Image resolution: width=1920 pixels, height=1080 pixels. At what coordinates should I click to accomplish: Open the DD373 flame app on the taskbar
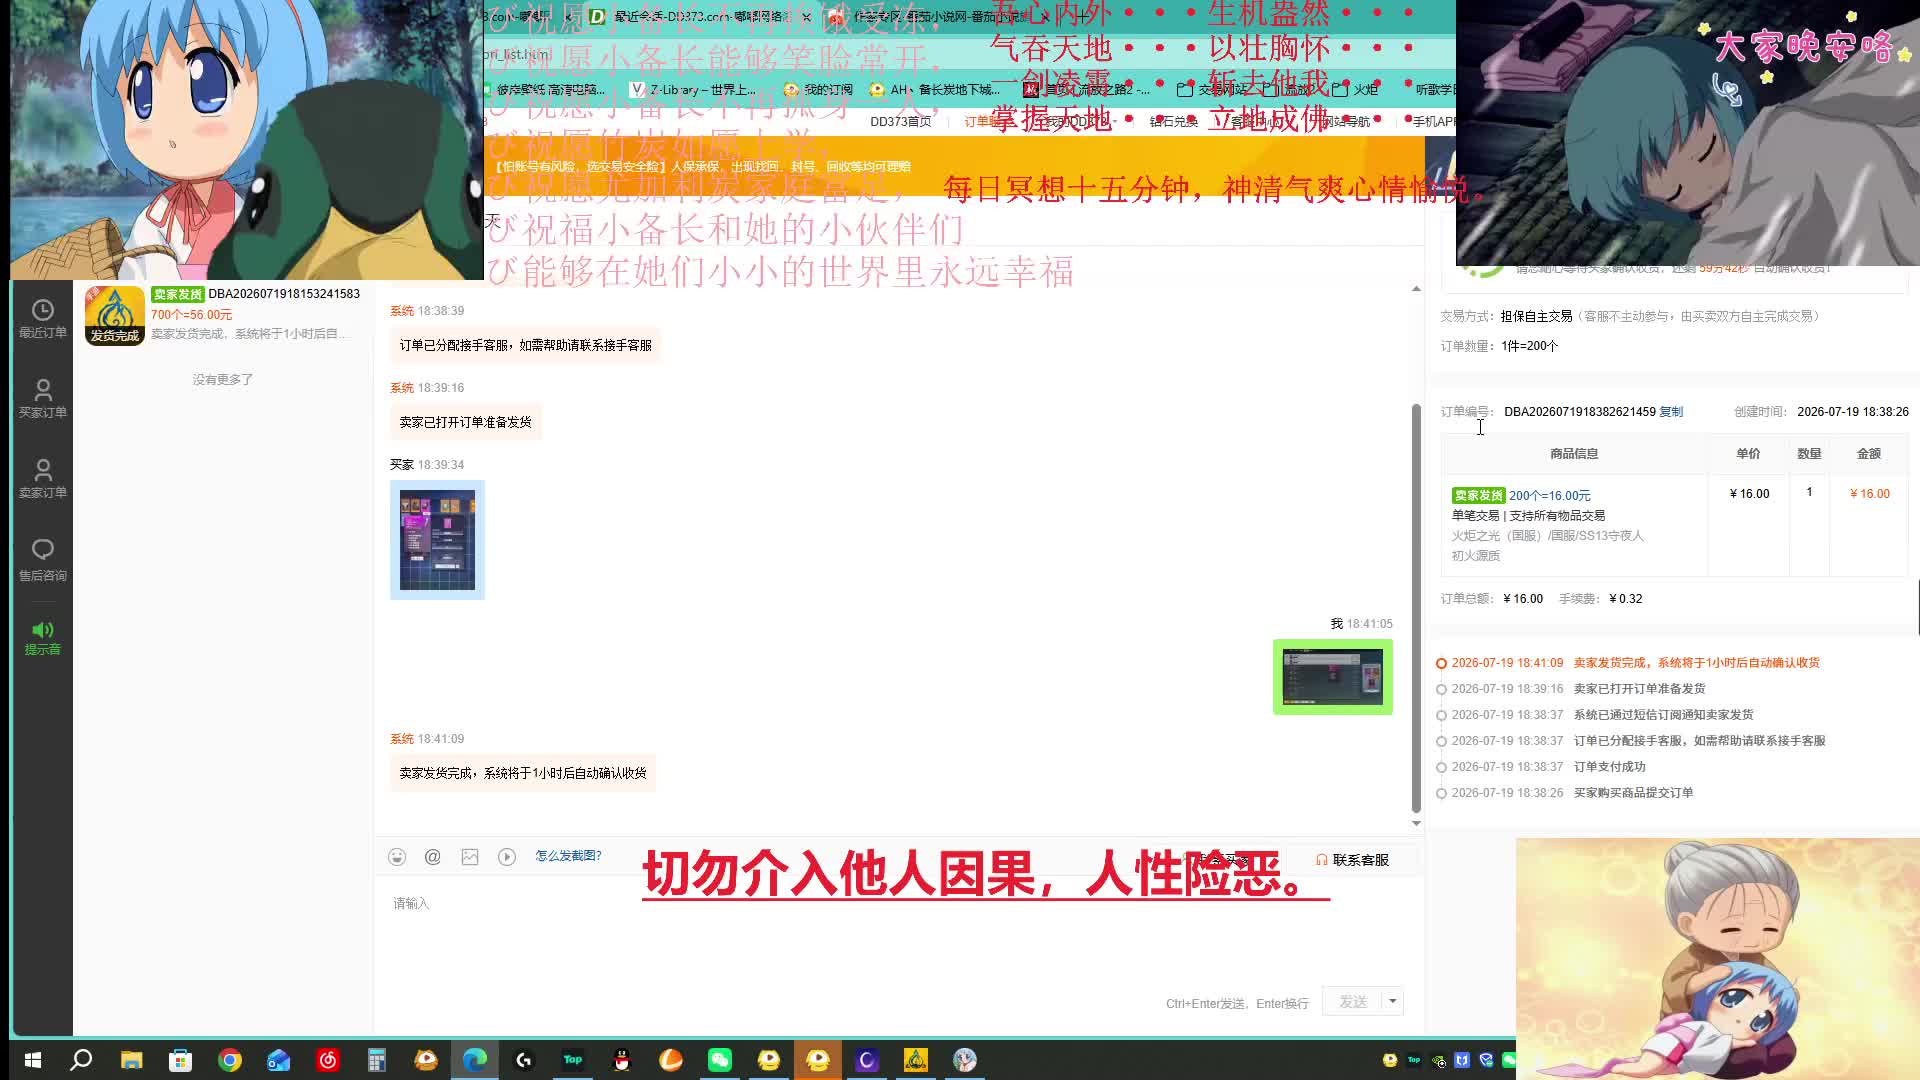click(916, 1060)
